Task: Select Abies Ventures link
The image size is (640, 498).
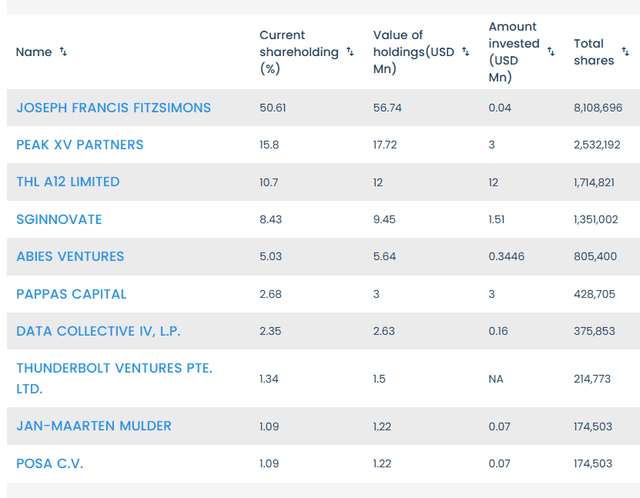Action: [70, 257]
